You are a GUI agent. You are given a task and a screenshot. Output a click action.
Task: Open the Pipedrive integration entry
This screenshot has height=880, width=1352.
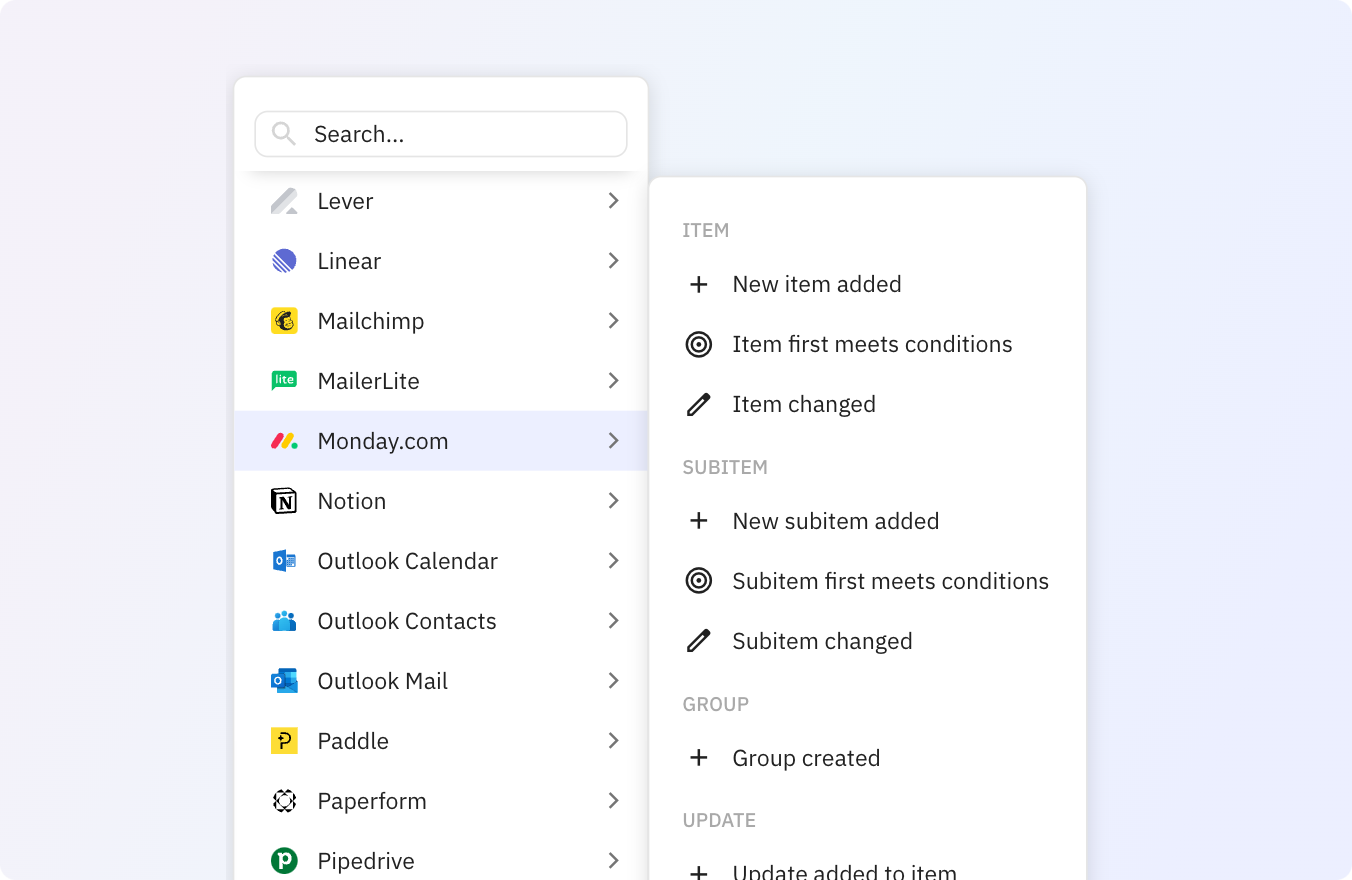(x=441, y=856)
